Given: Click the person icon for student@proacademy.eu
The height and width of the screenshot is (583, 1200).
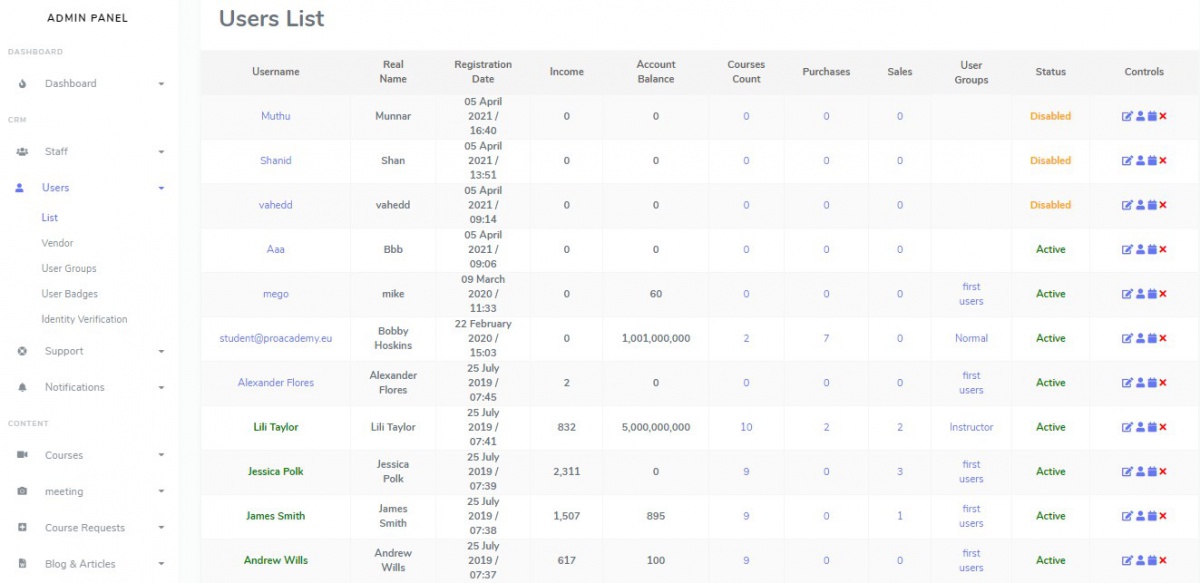Looking at the screenshot, I should (x=1140, y=339).
